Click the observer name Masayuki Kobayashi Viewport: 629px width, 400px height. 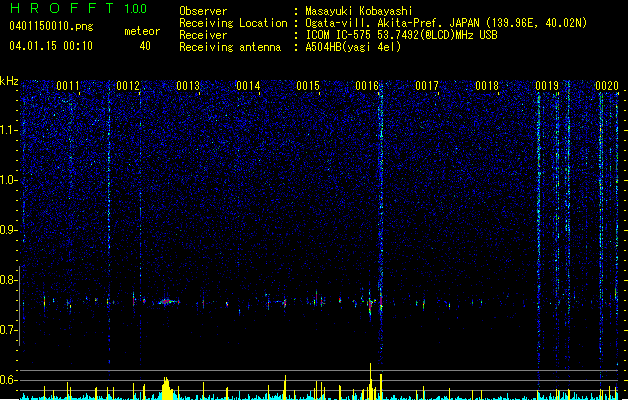click(x=359, y=11)
